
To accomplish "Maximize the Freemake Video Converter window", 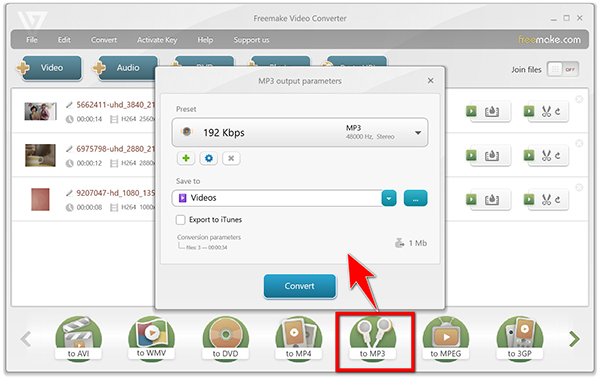I will pyautogui.click(x=567, y=18).
